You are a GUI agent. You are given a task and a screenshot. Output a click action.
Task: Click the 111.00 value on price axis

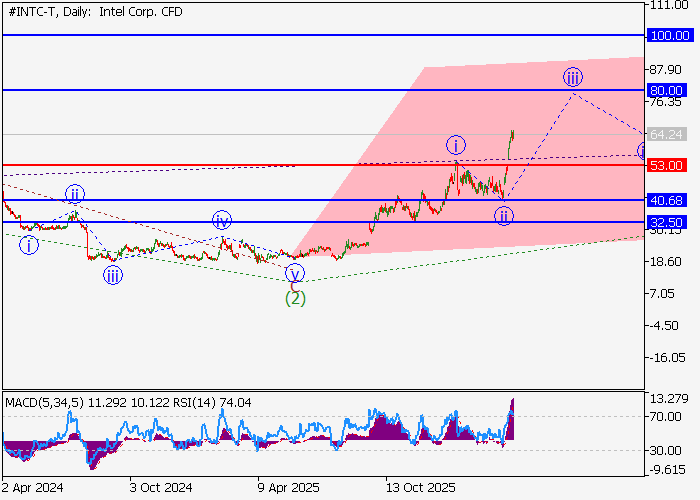click(669, 5)
